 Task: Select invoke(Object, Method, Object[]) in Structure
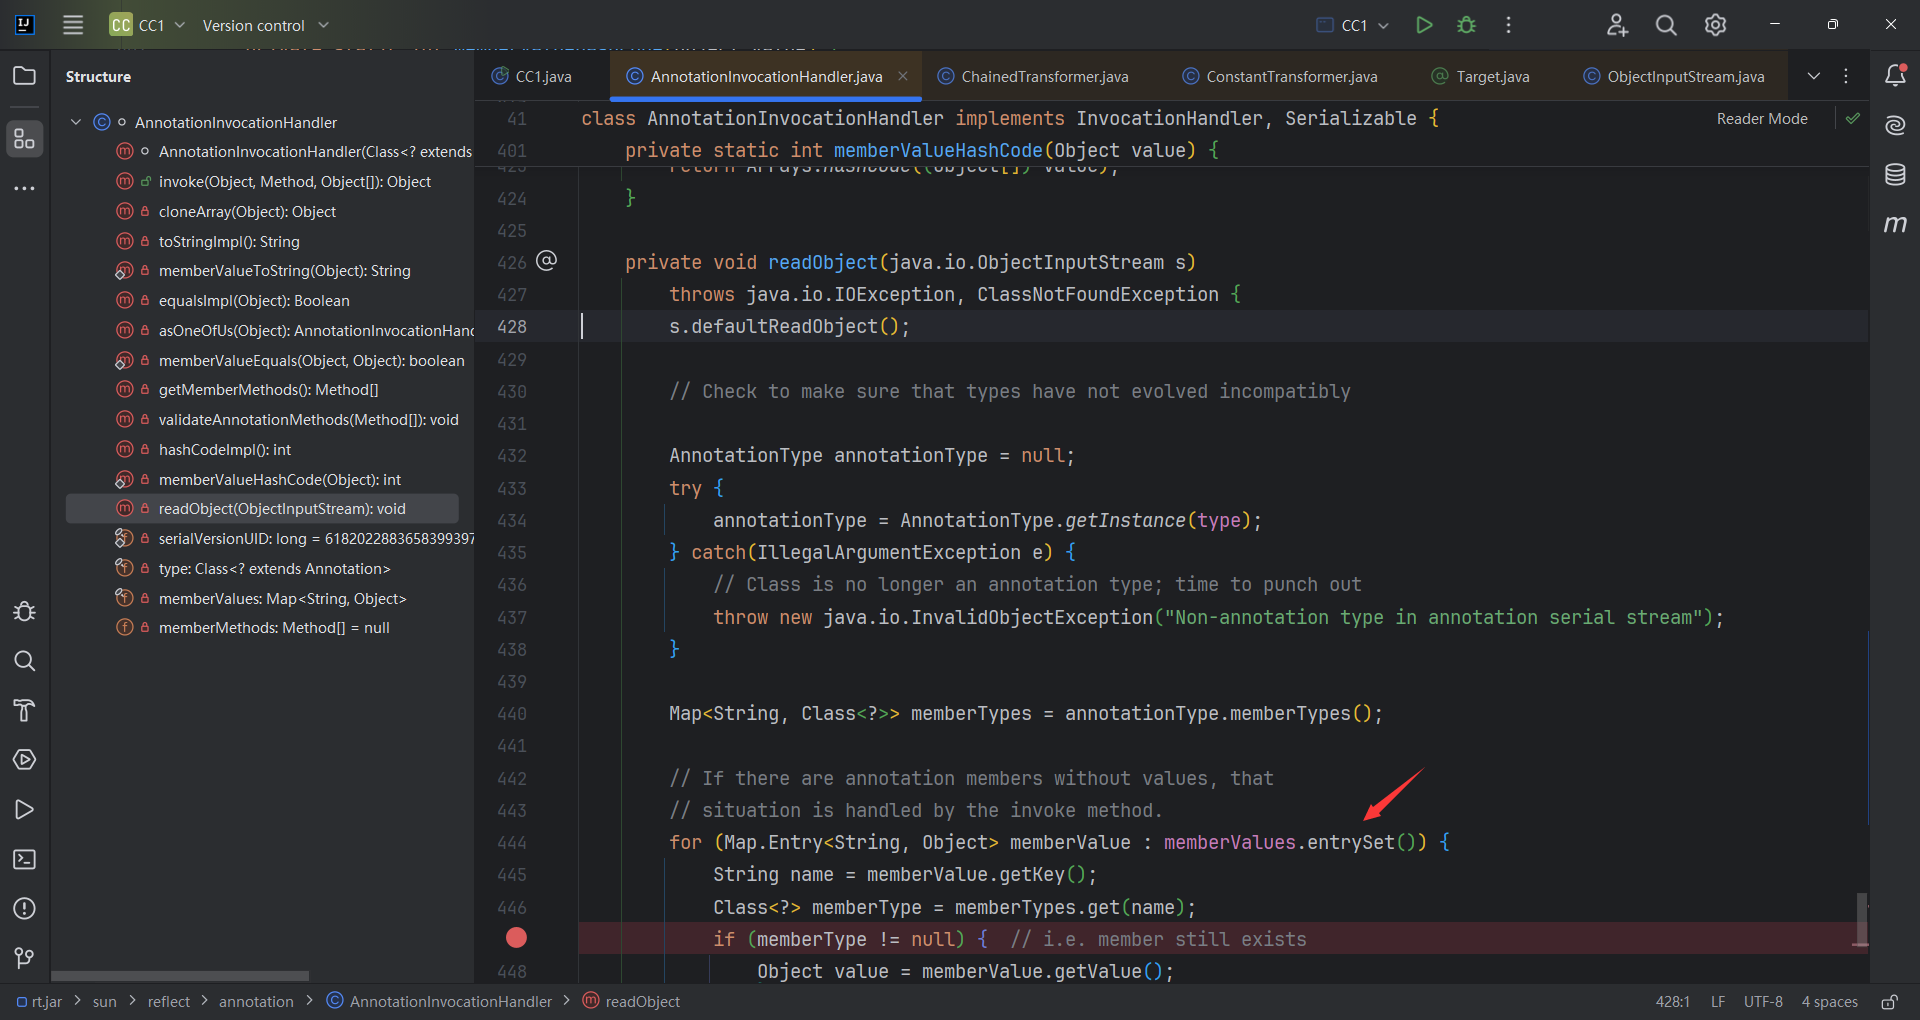coord(294,182)
